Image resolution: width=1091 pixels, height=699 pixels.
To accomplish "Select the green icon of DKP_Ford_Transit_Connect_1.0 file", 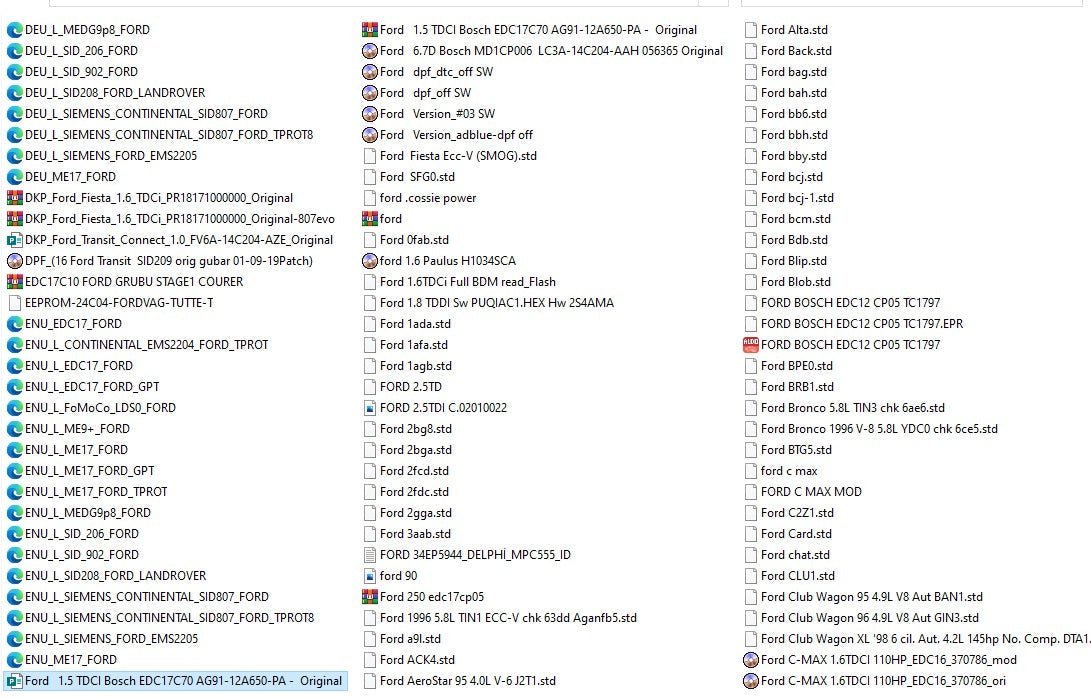I will click(x=15, y=240).
